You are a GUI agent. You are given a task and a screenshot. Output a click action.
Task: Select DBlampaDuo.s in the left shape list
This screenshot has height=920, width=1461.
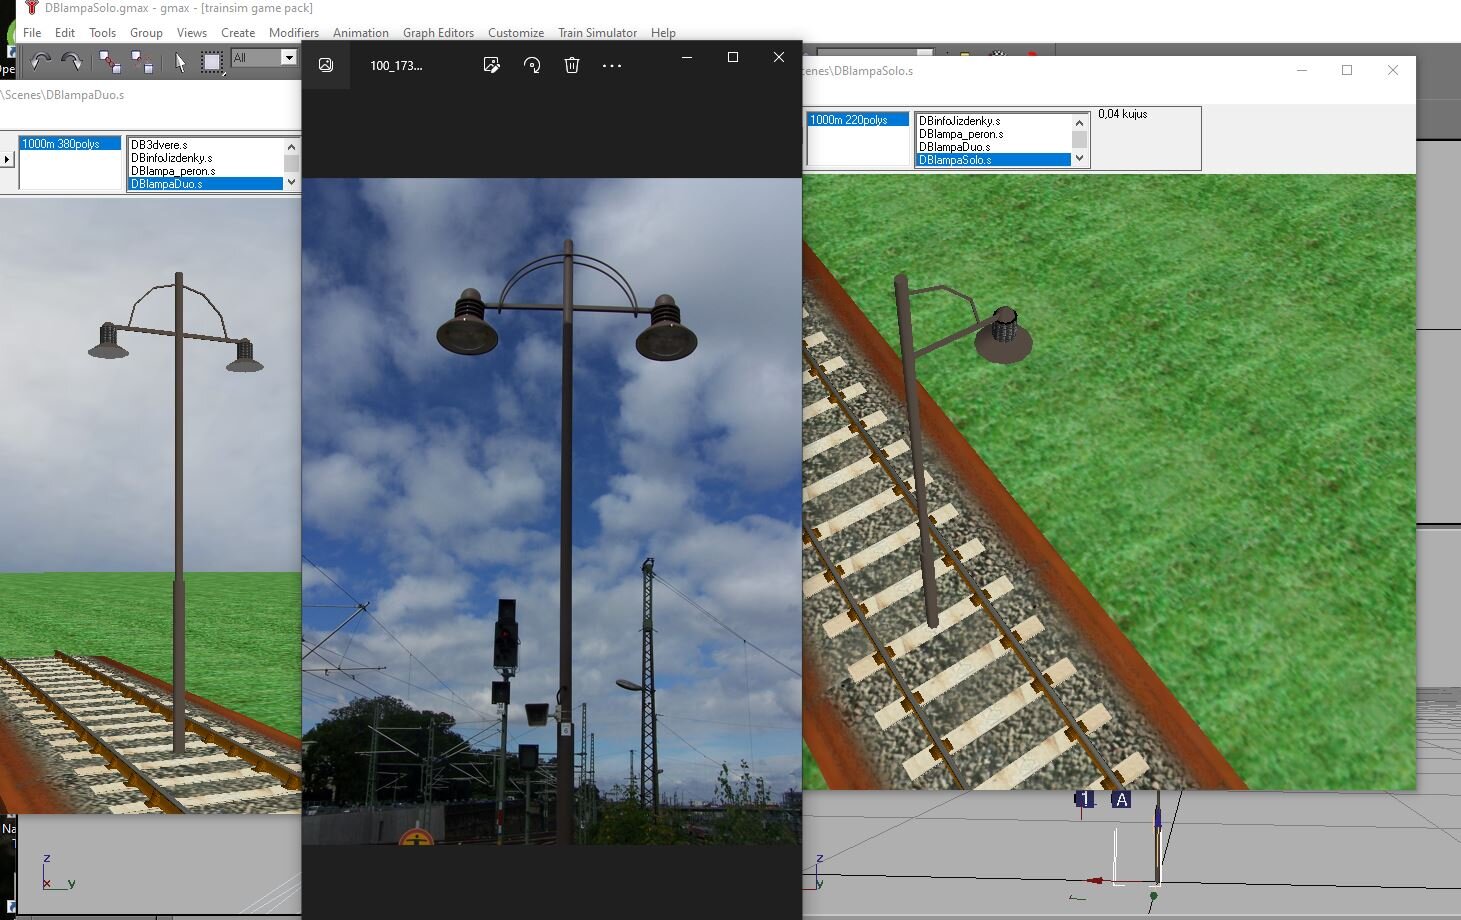(x=205, y=184)
